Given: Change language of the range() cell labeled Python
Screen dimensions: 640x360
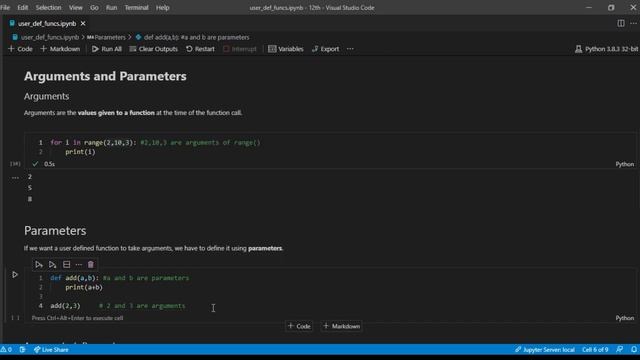Looking at the screenshot, I should tap(624, 164).
